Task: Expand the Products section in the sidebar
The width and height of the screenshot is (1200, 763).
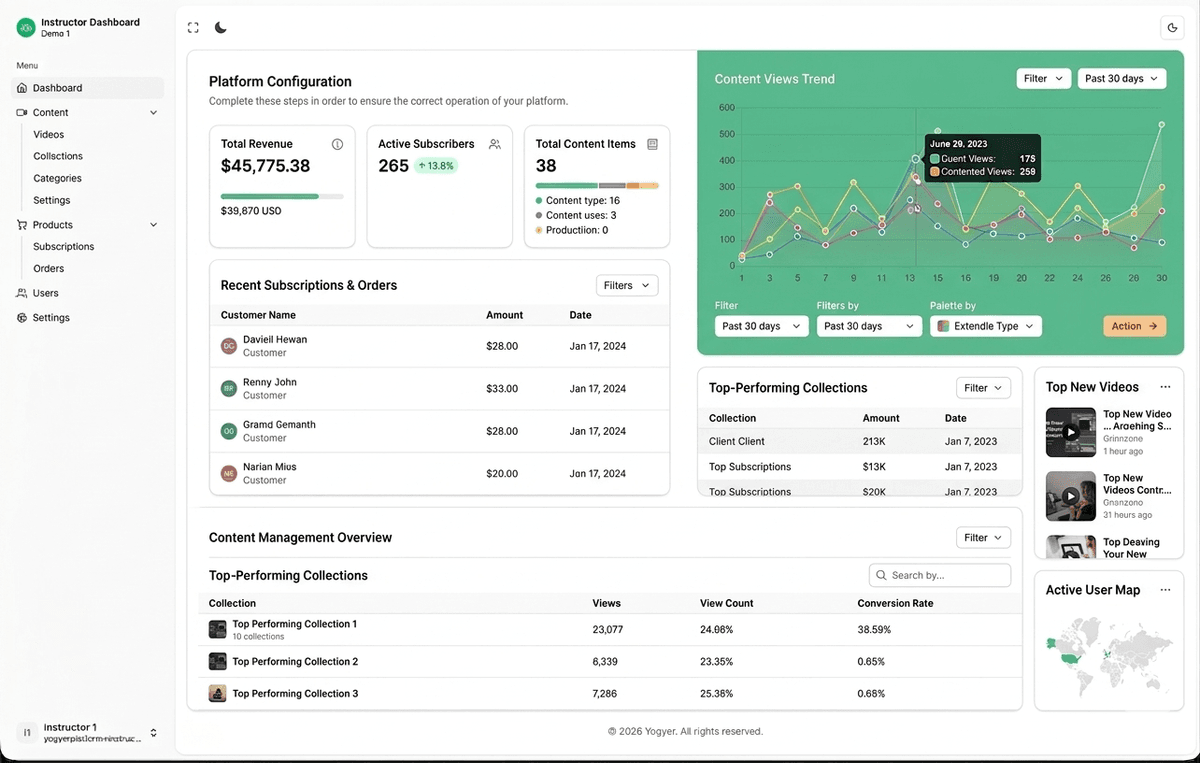Action: pos(152,225)
